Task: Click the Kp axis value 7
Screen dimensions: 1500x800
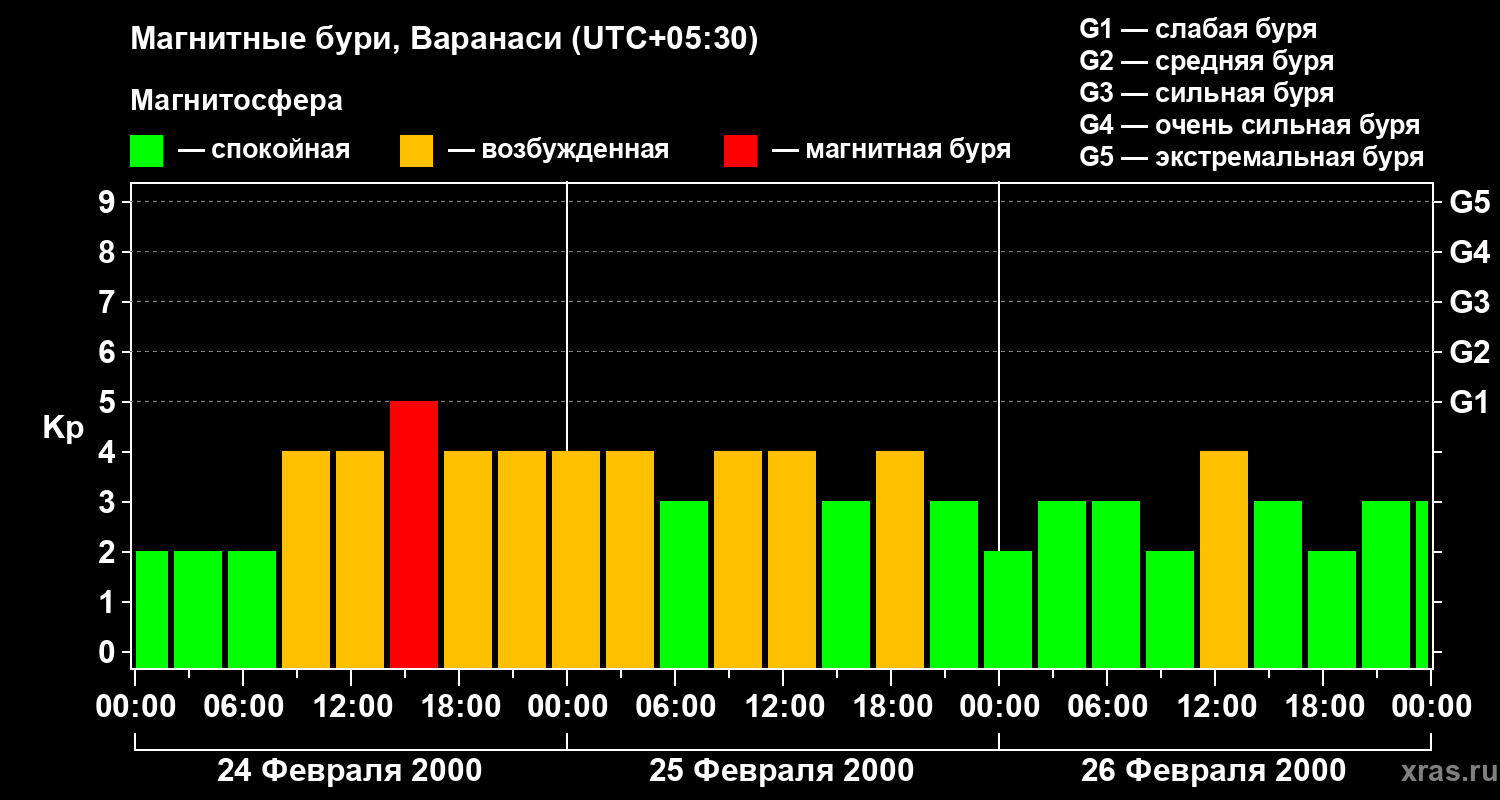Action: (108, 302)
